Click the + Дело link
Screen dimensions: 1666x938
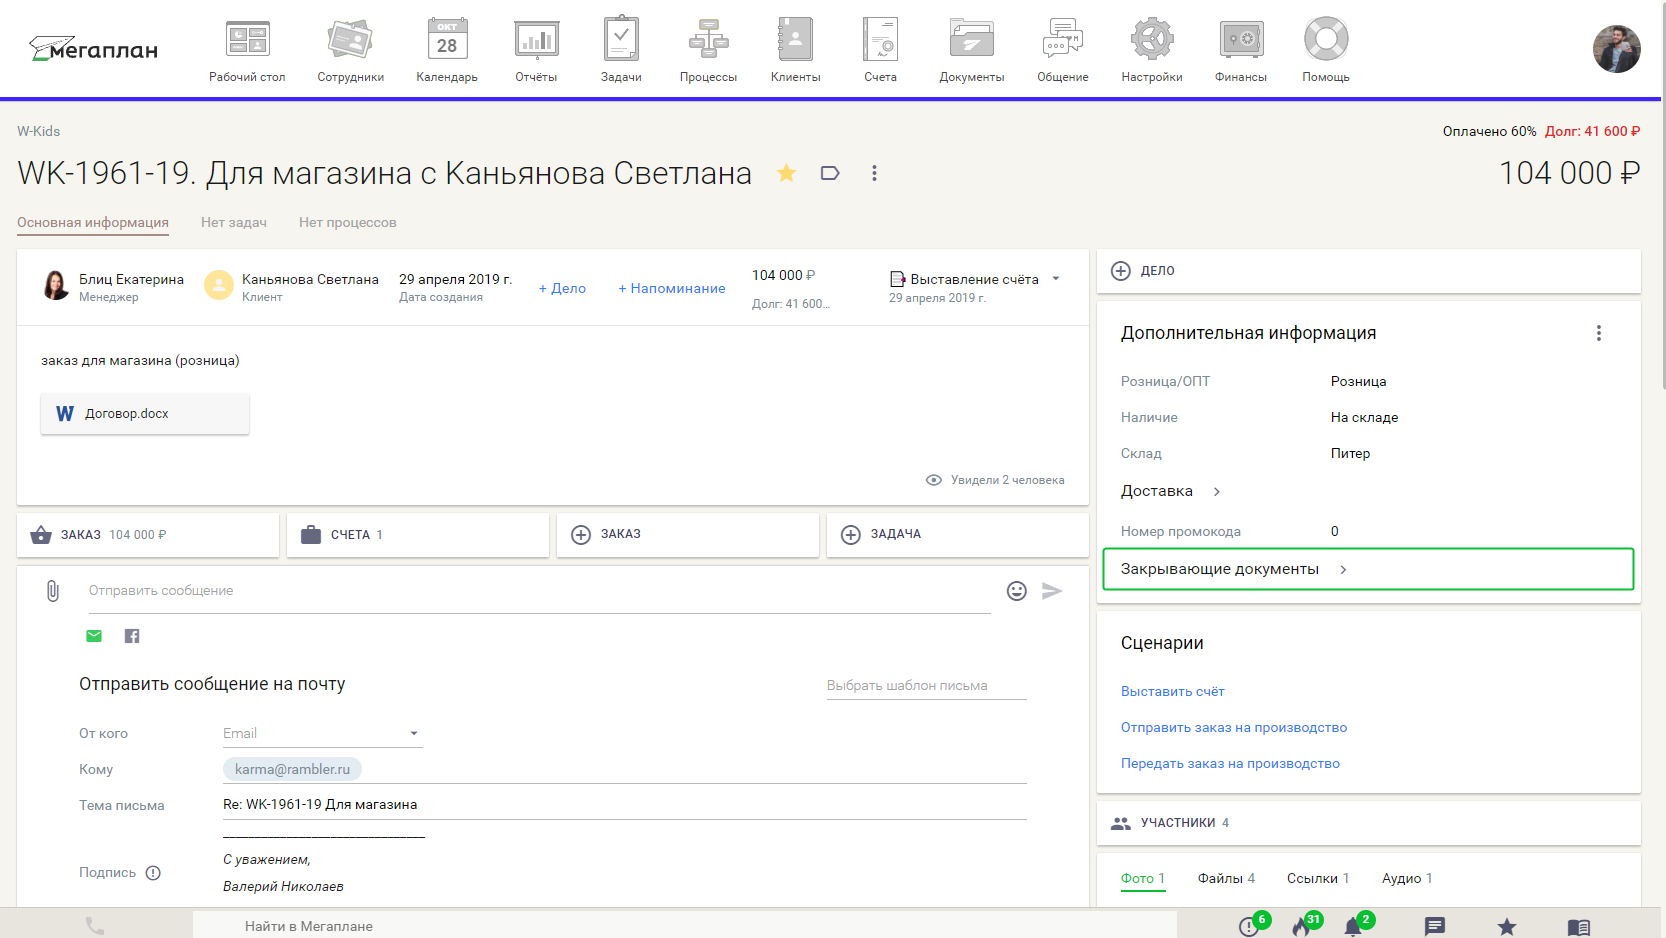coord(562,288)
